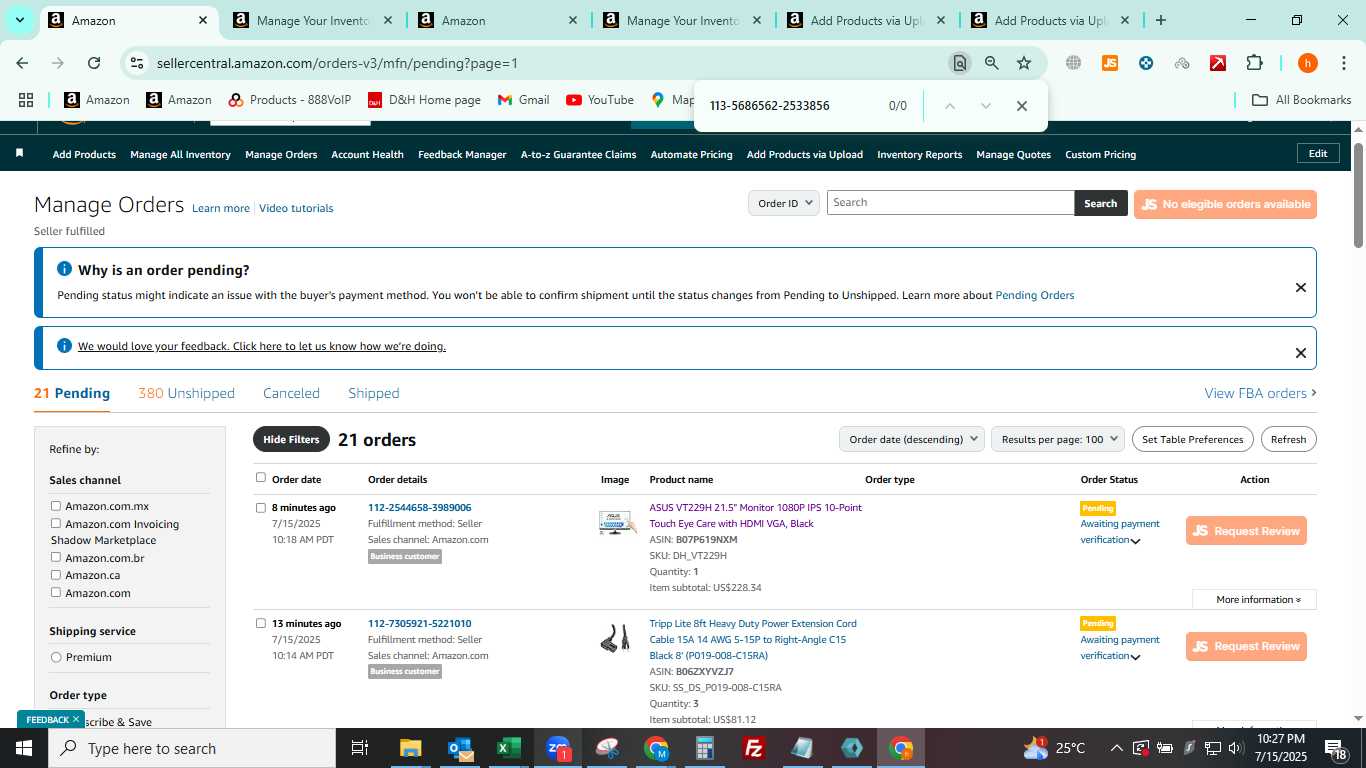Check the Amazon.com sales channel filter
Screen dimensions: 1366x768
[x=56, y=592]
